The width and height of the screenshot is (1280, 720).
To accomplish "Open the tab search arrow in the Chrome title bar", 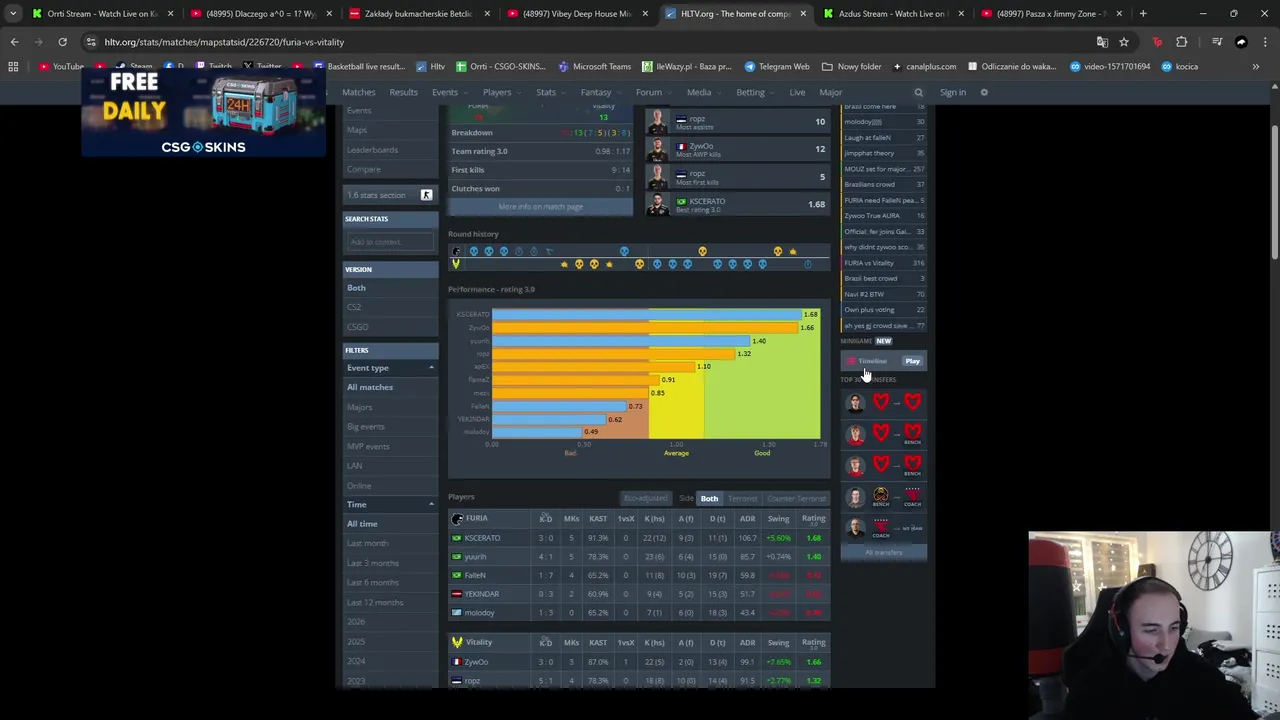I will (x=13, y=14).
